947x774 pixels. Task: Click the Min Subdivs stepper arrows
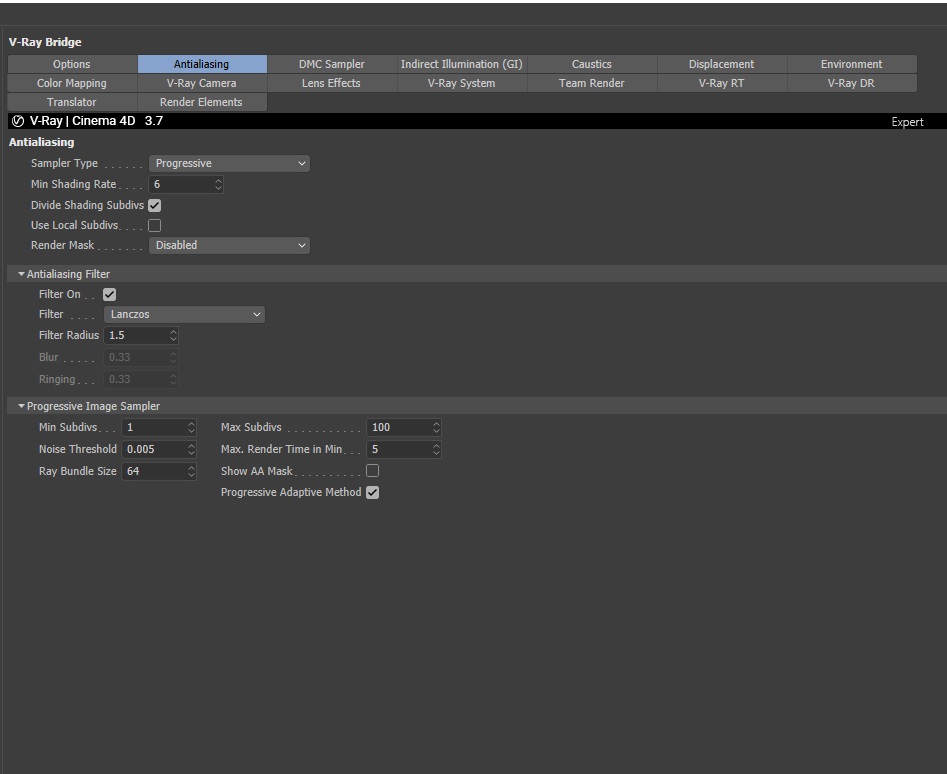[191, 427]
